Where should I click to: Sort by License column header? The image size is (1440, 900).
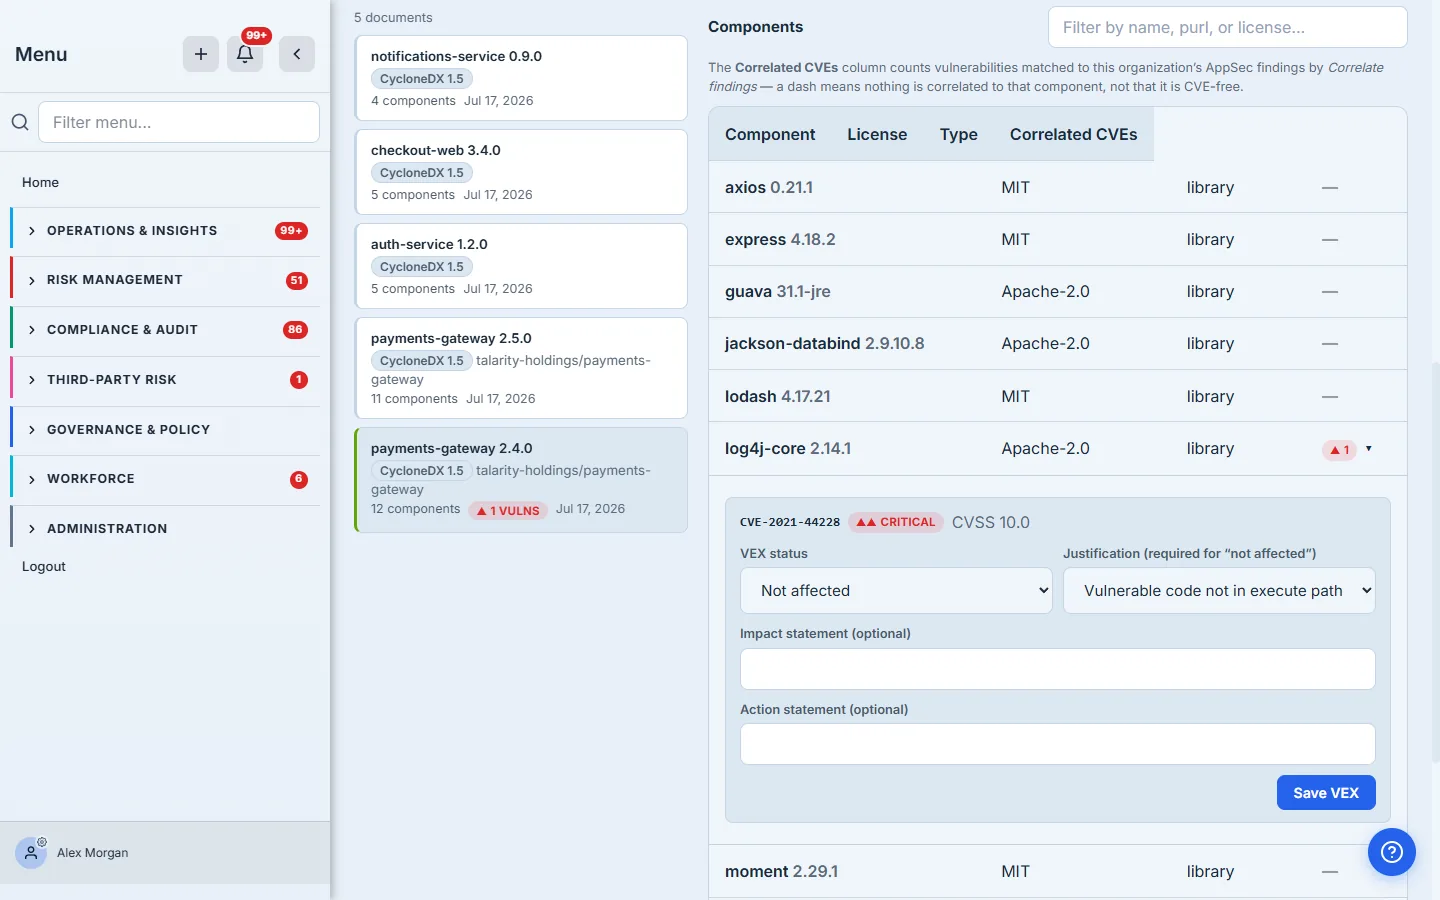877,134
